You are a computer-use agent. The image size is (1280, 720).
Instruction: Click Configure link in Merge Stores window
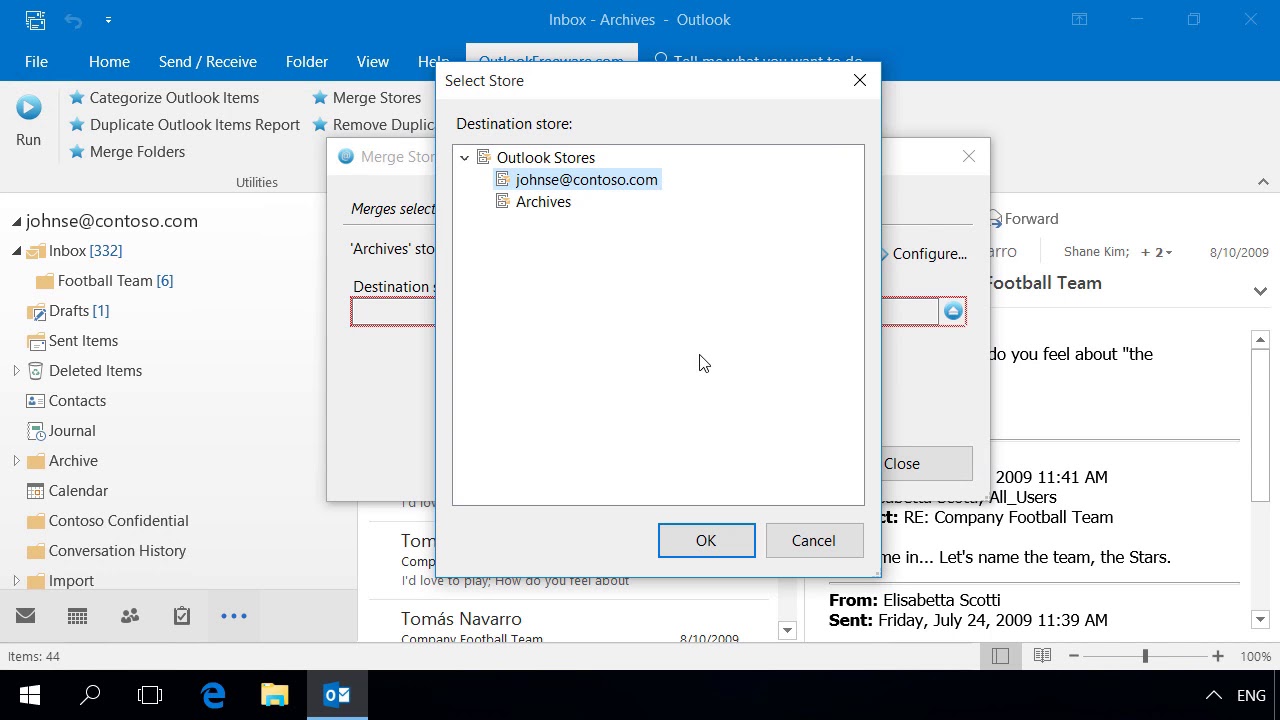click(x=930, y=254)
